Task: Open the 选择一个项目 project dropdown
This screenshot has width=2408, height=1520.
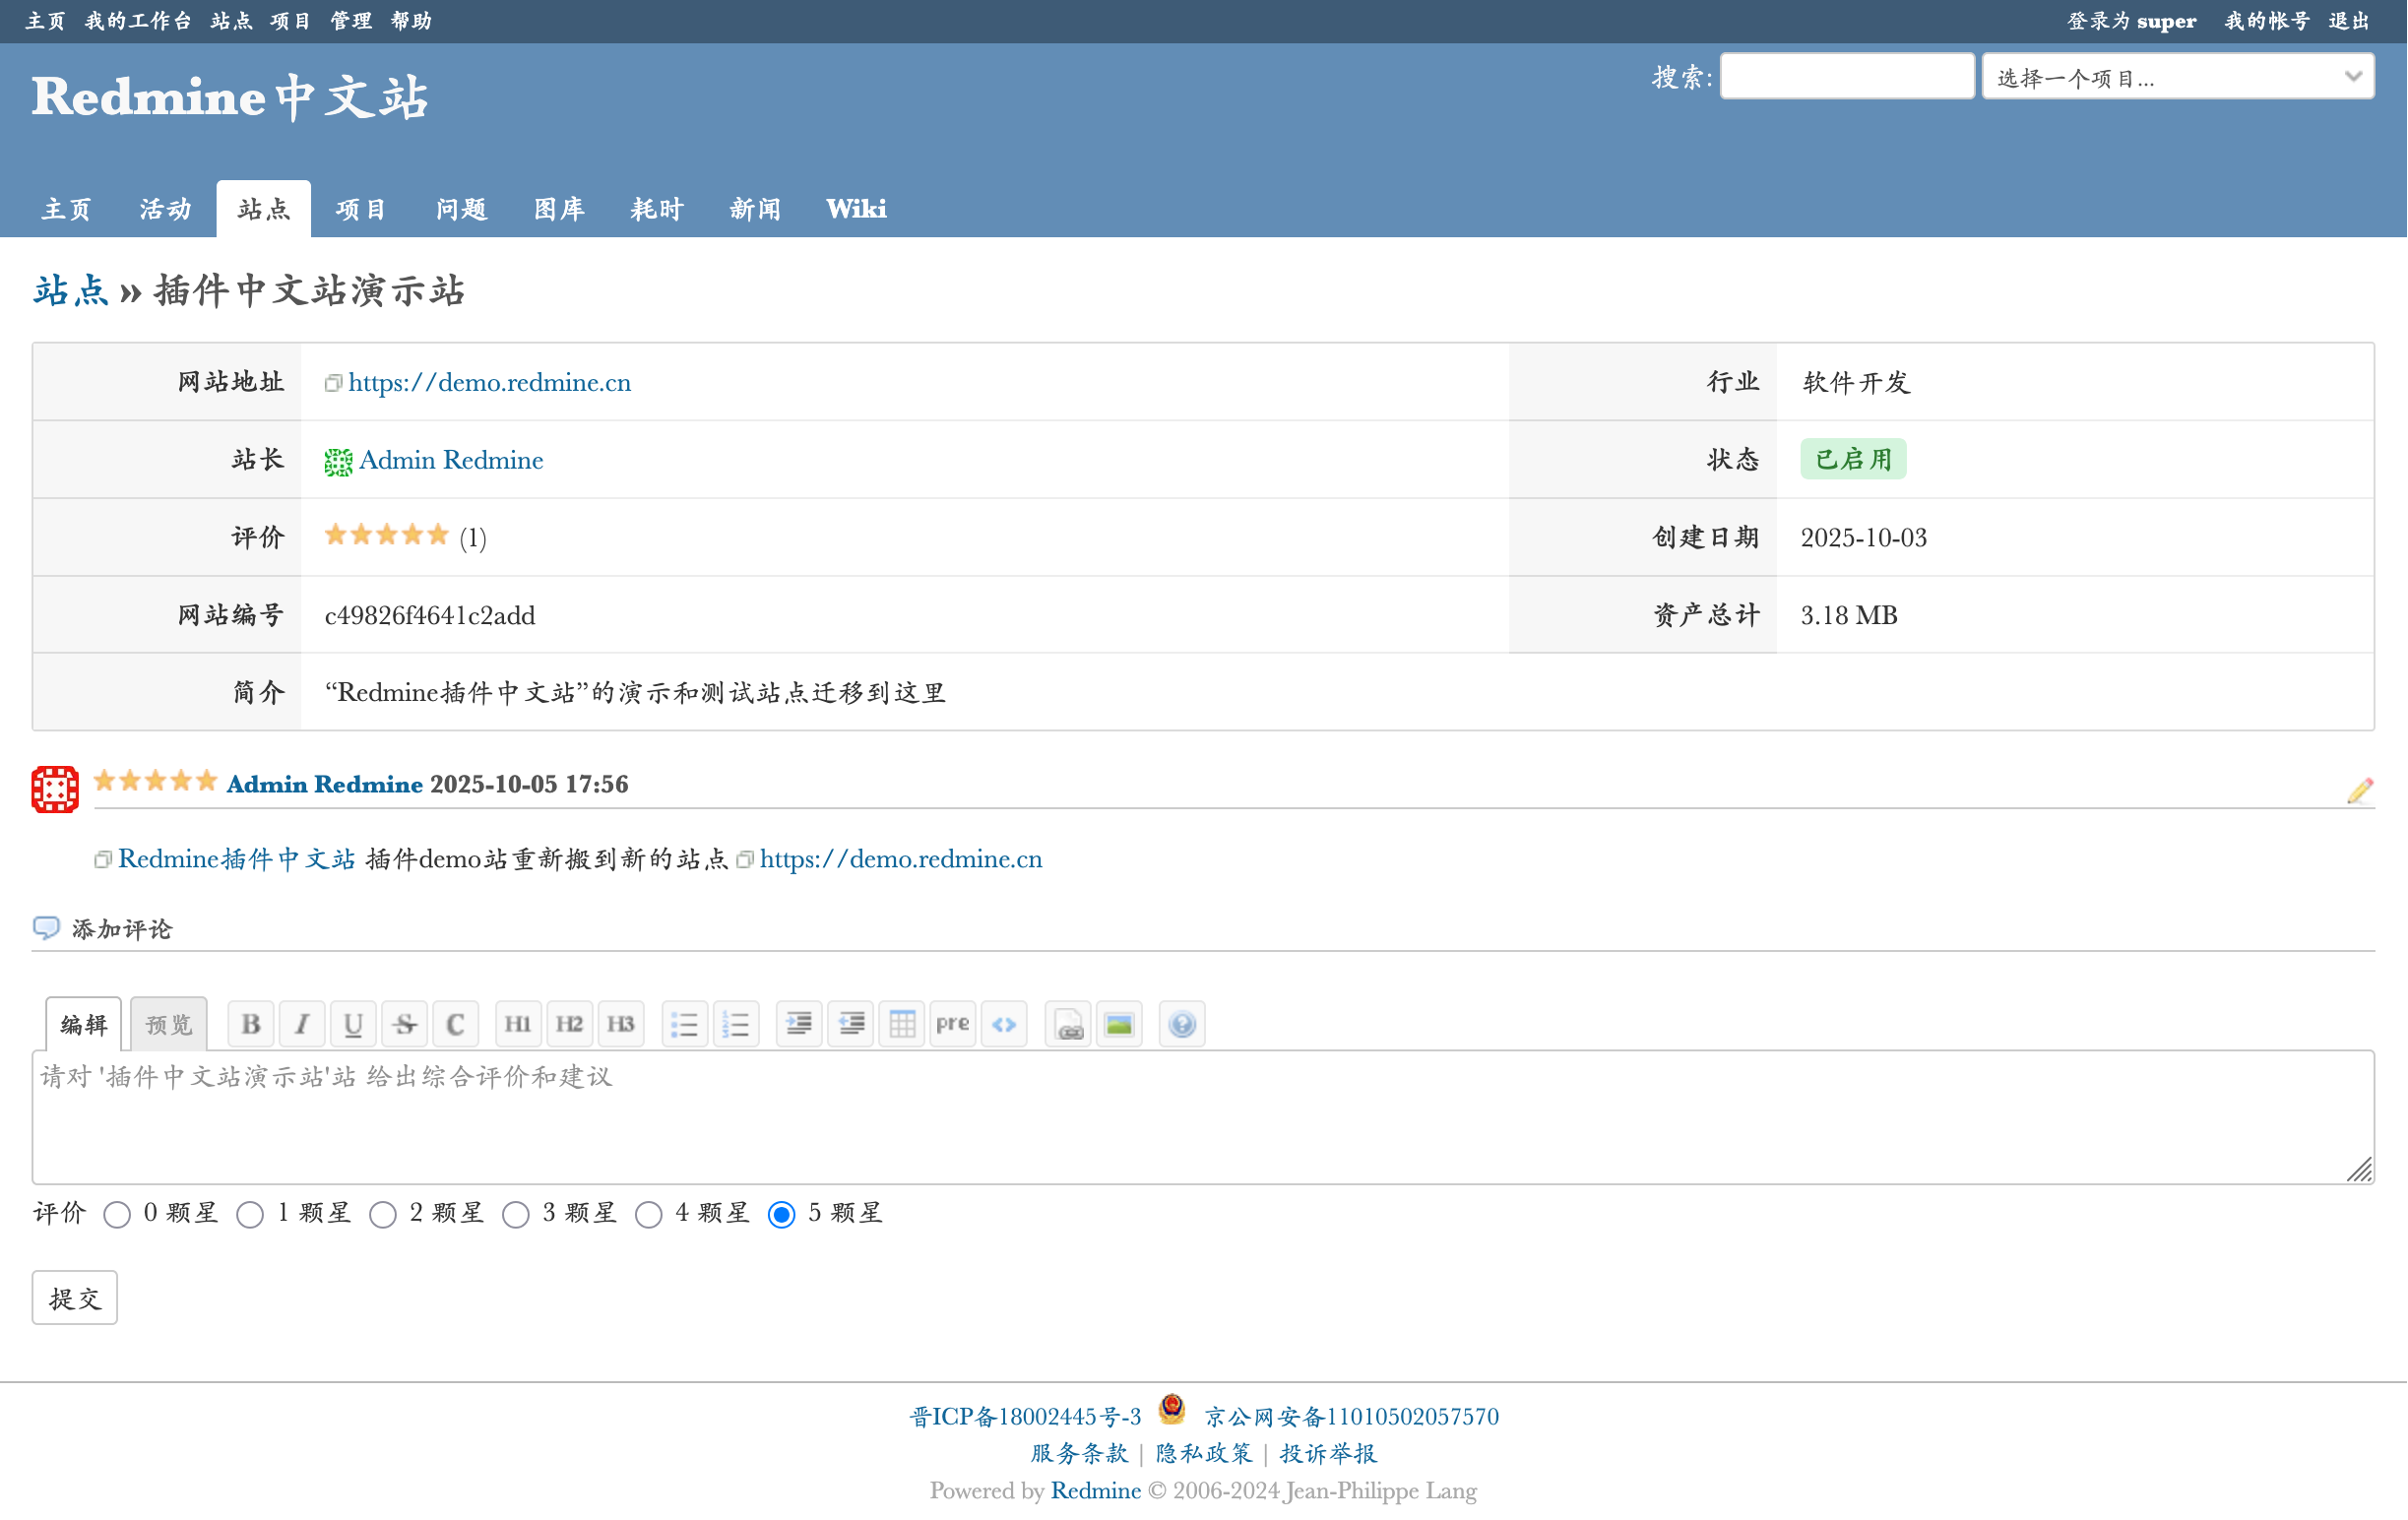Action: (2177, 77)
